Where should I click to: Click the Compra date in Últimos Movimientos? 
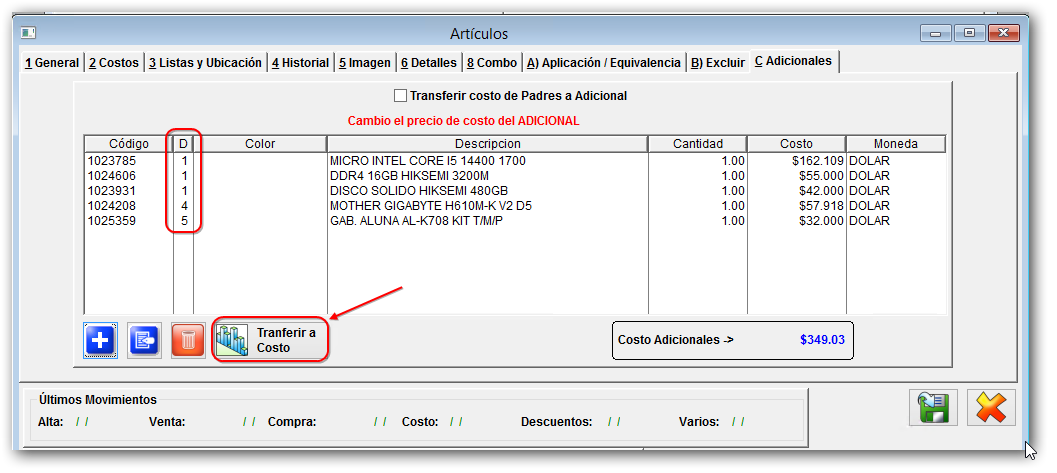pos(380,422)
